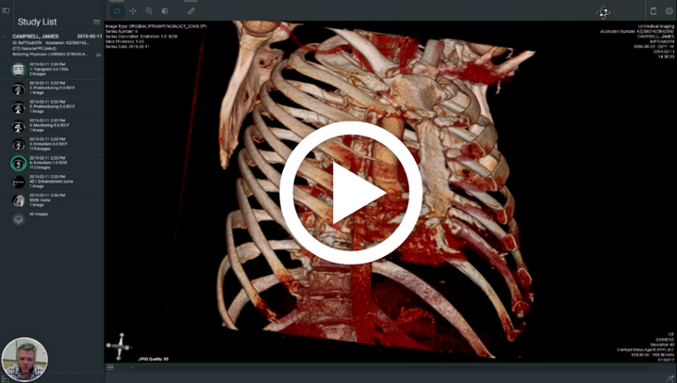Open series 3 Premonitoring thumbnail

pyautogui.click(x=18, y=107)
